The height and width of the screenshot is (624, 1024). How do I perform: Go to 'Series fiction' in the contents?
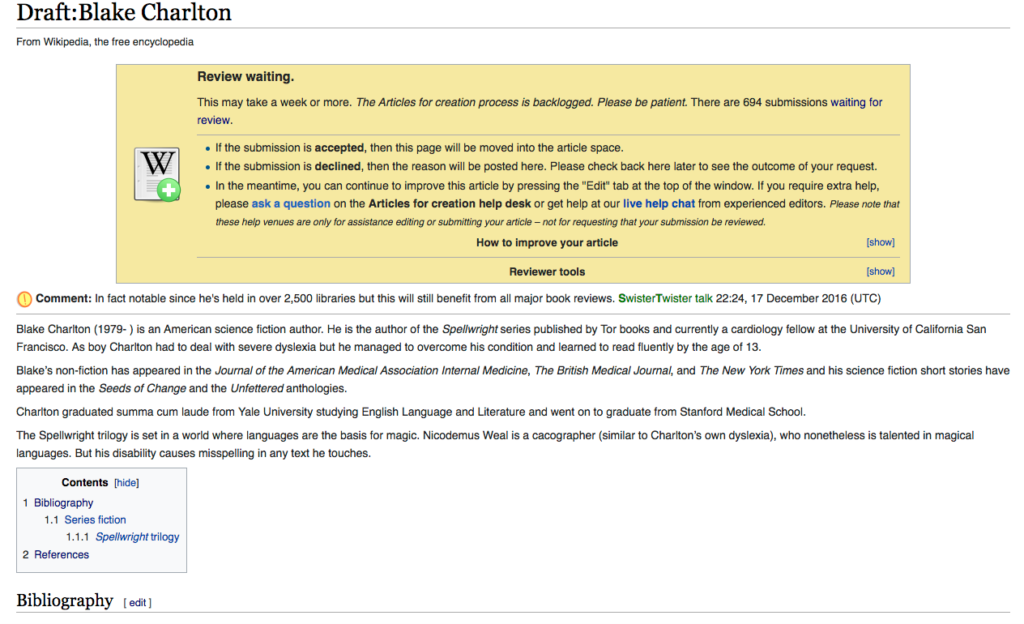[x=95, y=520]
